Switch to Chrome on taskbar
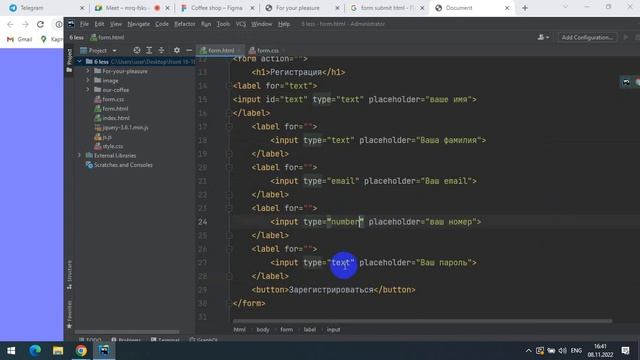 click(81, 351)
